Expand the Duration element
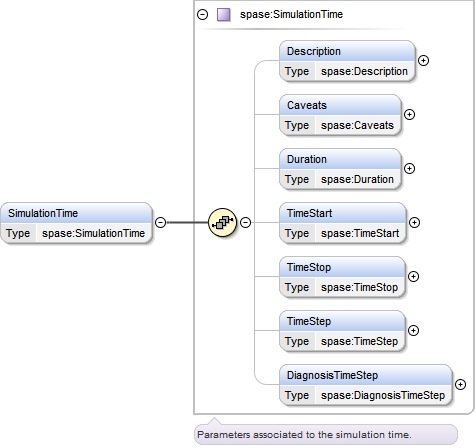The height and width of the screenshot is (448, 476). click(409, 168)
